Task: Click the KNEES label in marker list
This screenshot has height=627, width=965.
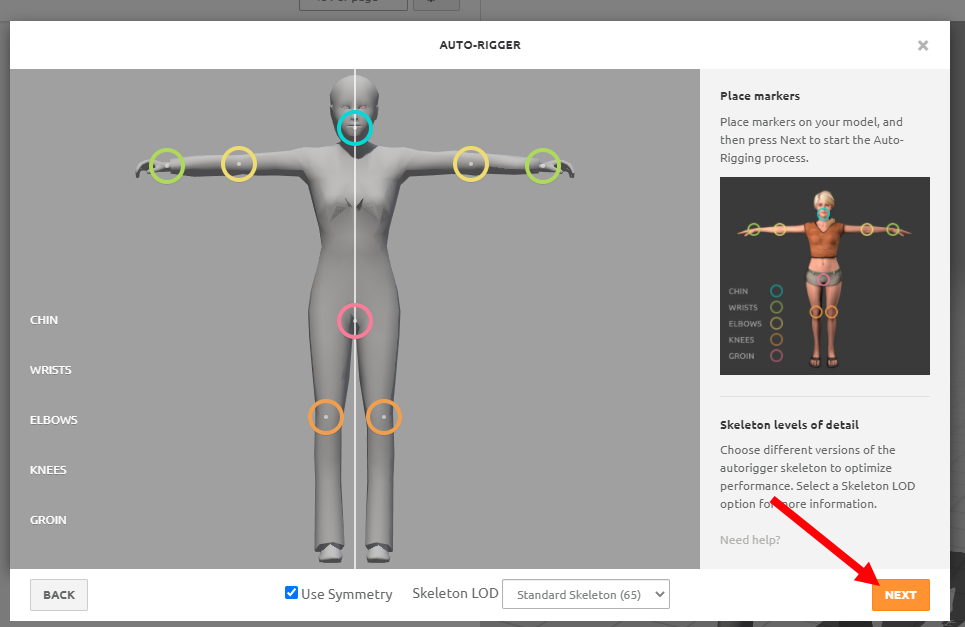Action: (48, 470)
